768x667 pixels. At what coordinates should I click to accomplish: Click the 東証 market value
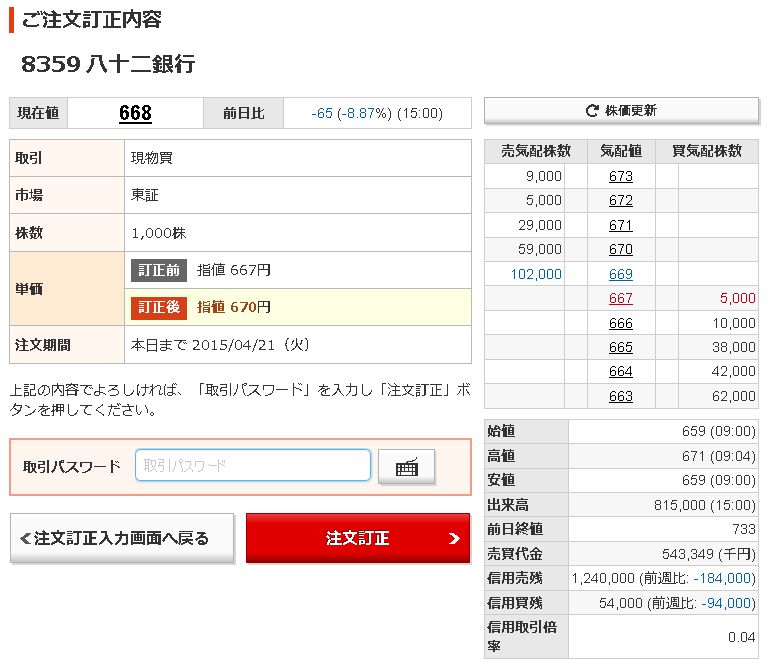144,195
